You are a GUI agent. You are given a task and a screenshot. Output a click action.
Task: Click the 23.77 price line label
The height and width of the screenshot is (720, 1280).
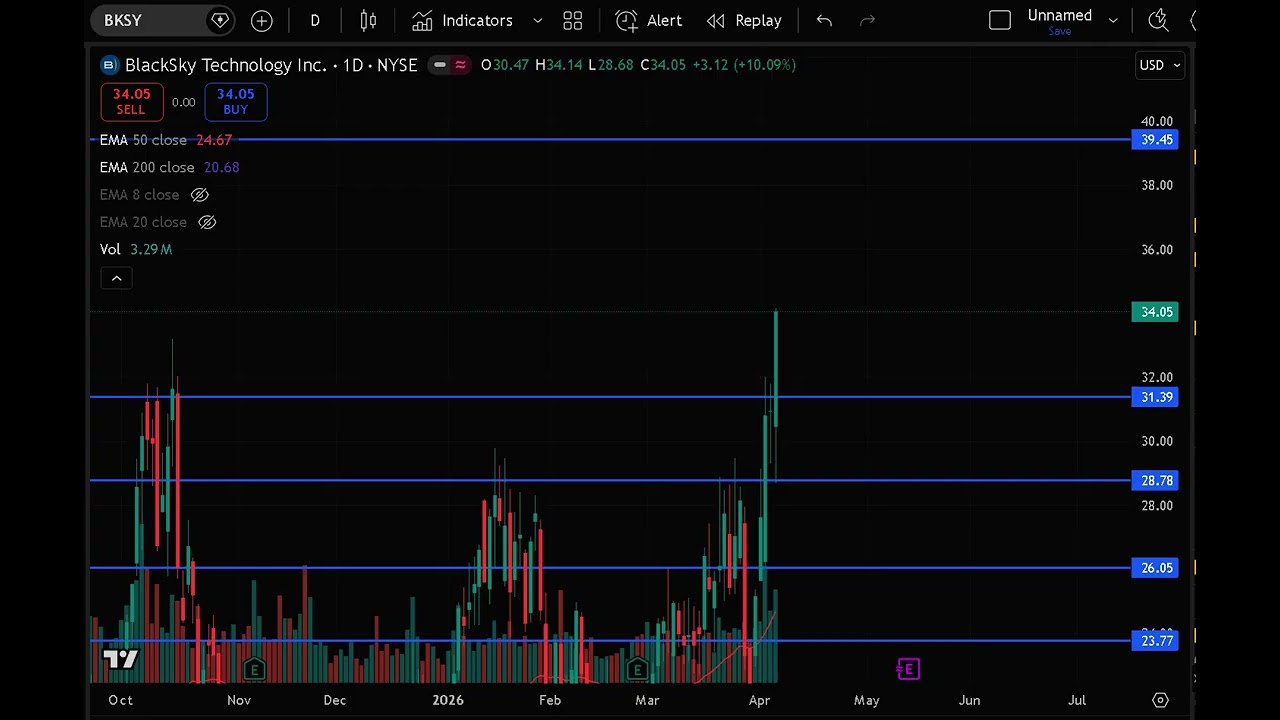pos(1156,641)
